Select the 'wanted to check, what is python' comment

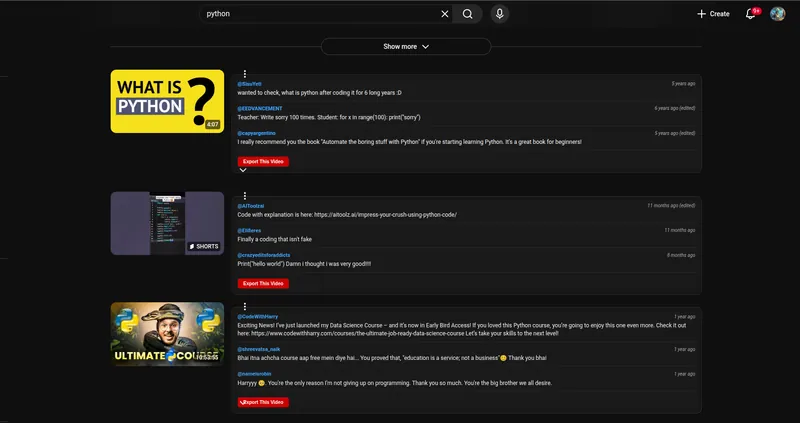[319, 93]
